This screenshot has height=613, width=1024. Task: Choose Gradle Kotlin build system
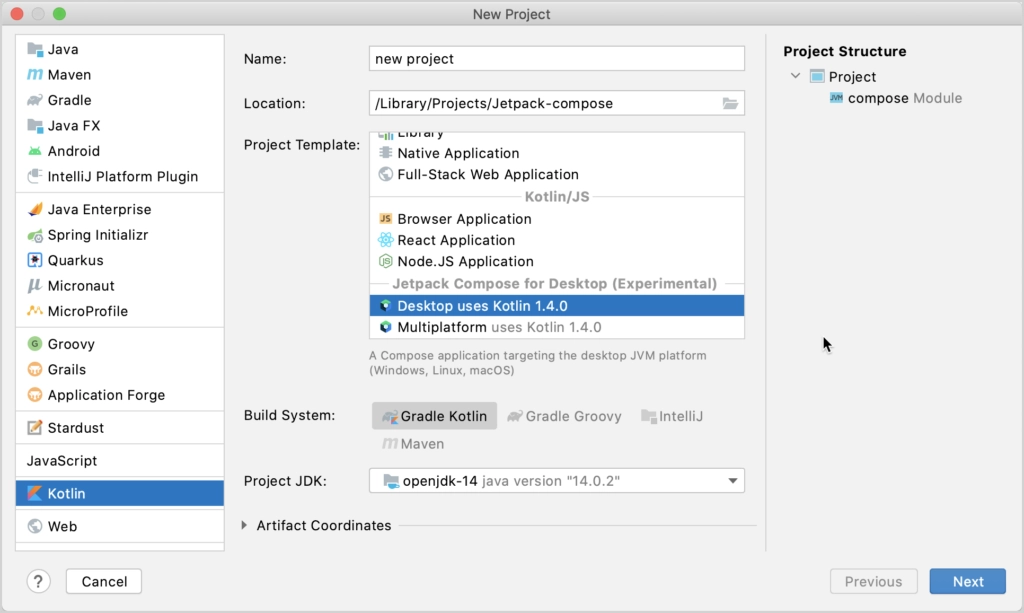pos(434,416)
